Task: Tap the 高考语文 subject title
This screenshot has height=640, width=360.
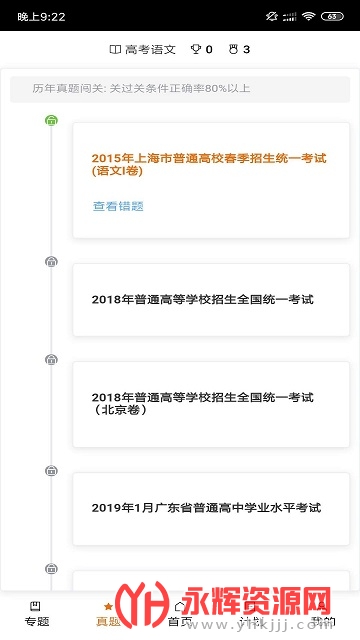Action: [x=150, y=49]
